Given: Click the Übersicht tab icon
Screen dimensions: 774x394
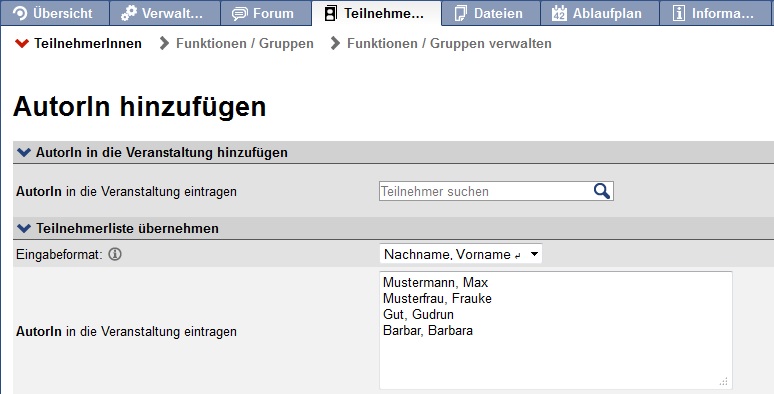Looking at the screenshot, I should click(x=20, y=13).
